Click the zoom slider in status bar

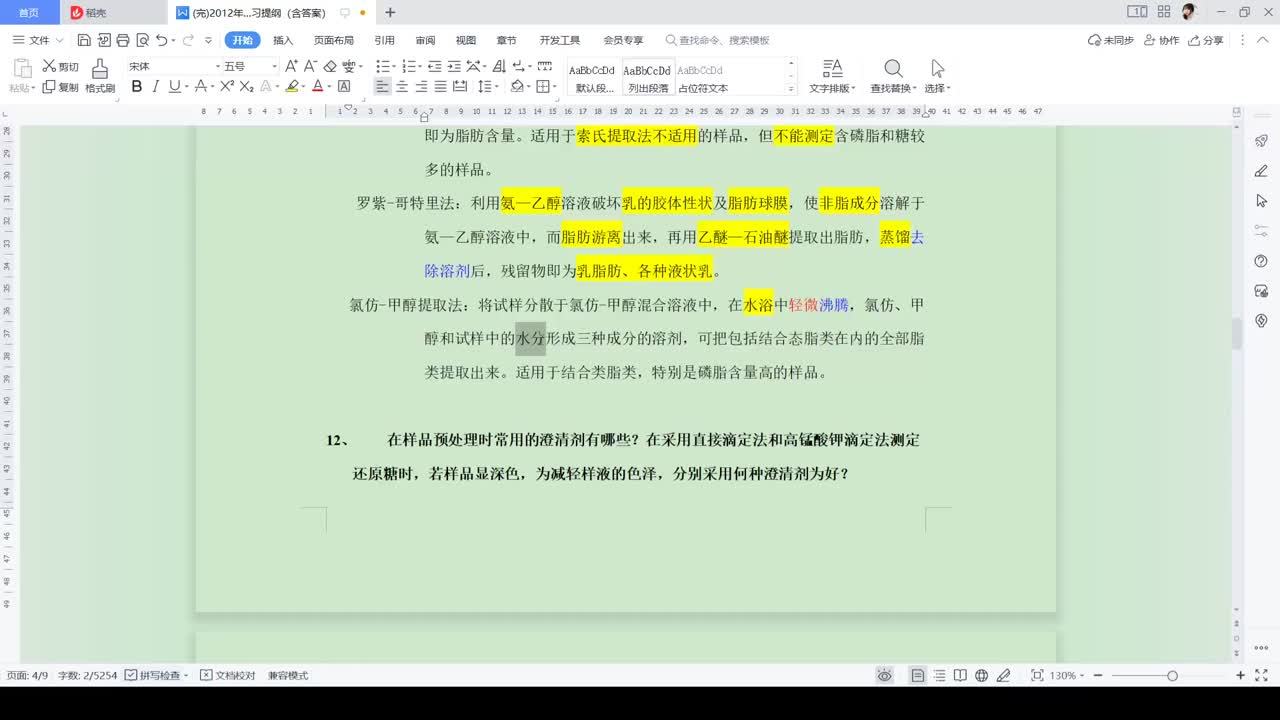pos(1172,676)
